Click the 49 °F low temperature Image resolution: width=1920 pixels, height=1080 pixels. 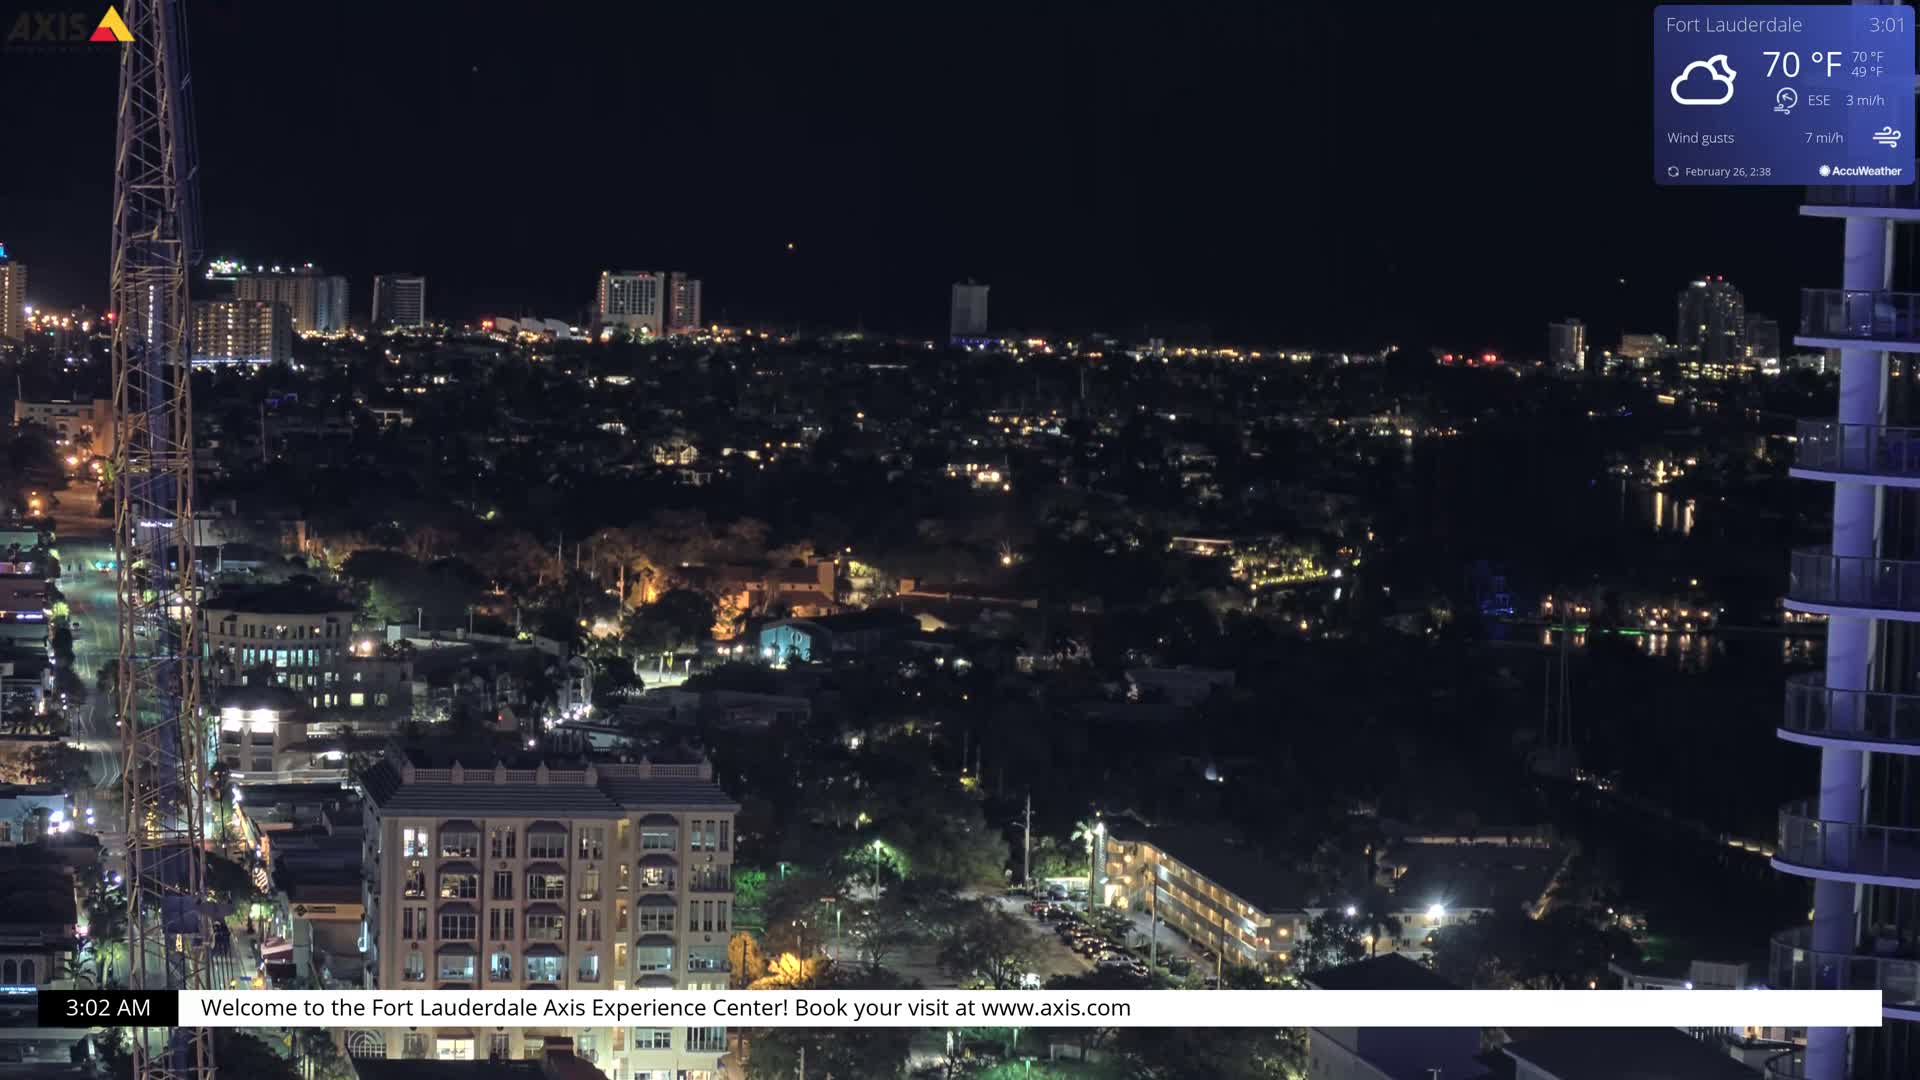coord(1866,72)
